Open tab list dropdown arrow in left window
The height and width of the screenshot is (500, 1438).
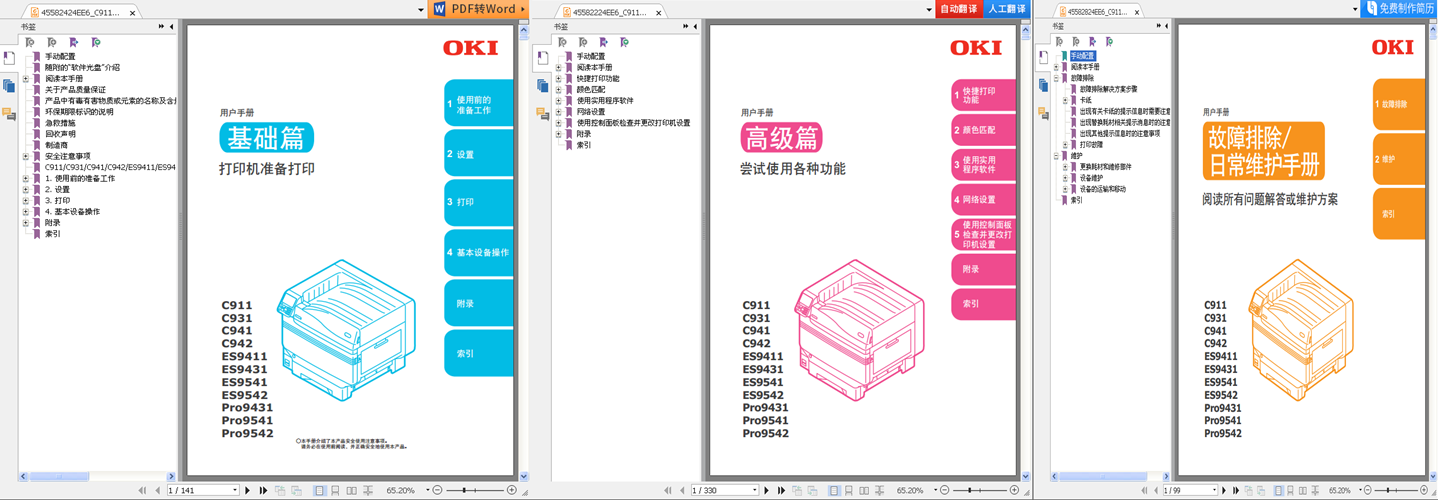[421, 11]
